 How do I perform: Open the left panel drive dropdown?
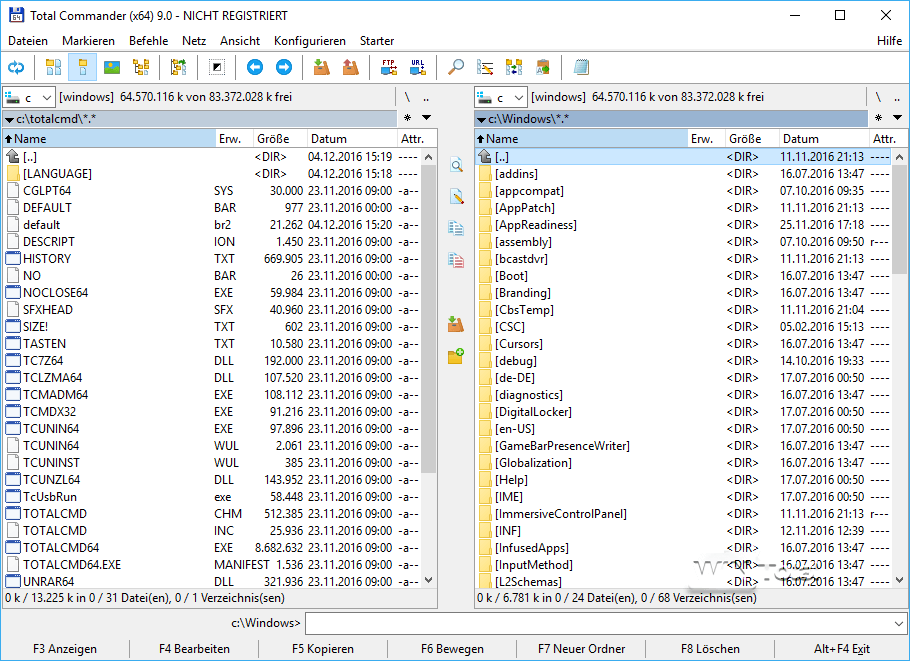coord(29,97)
